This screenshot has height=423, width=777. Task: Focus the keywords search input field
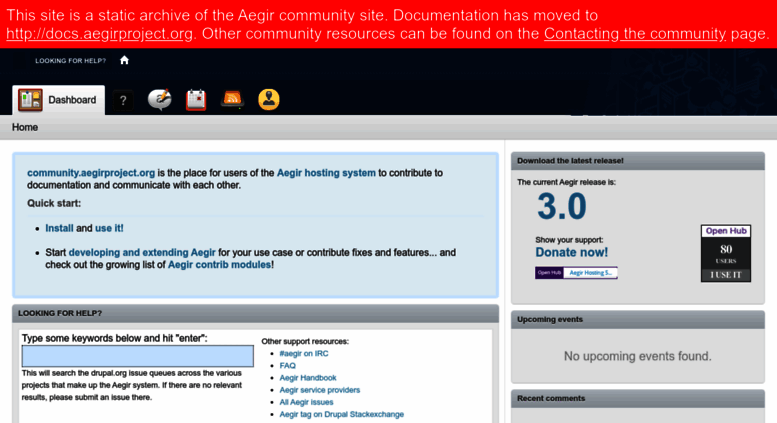coord(138,356)
